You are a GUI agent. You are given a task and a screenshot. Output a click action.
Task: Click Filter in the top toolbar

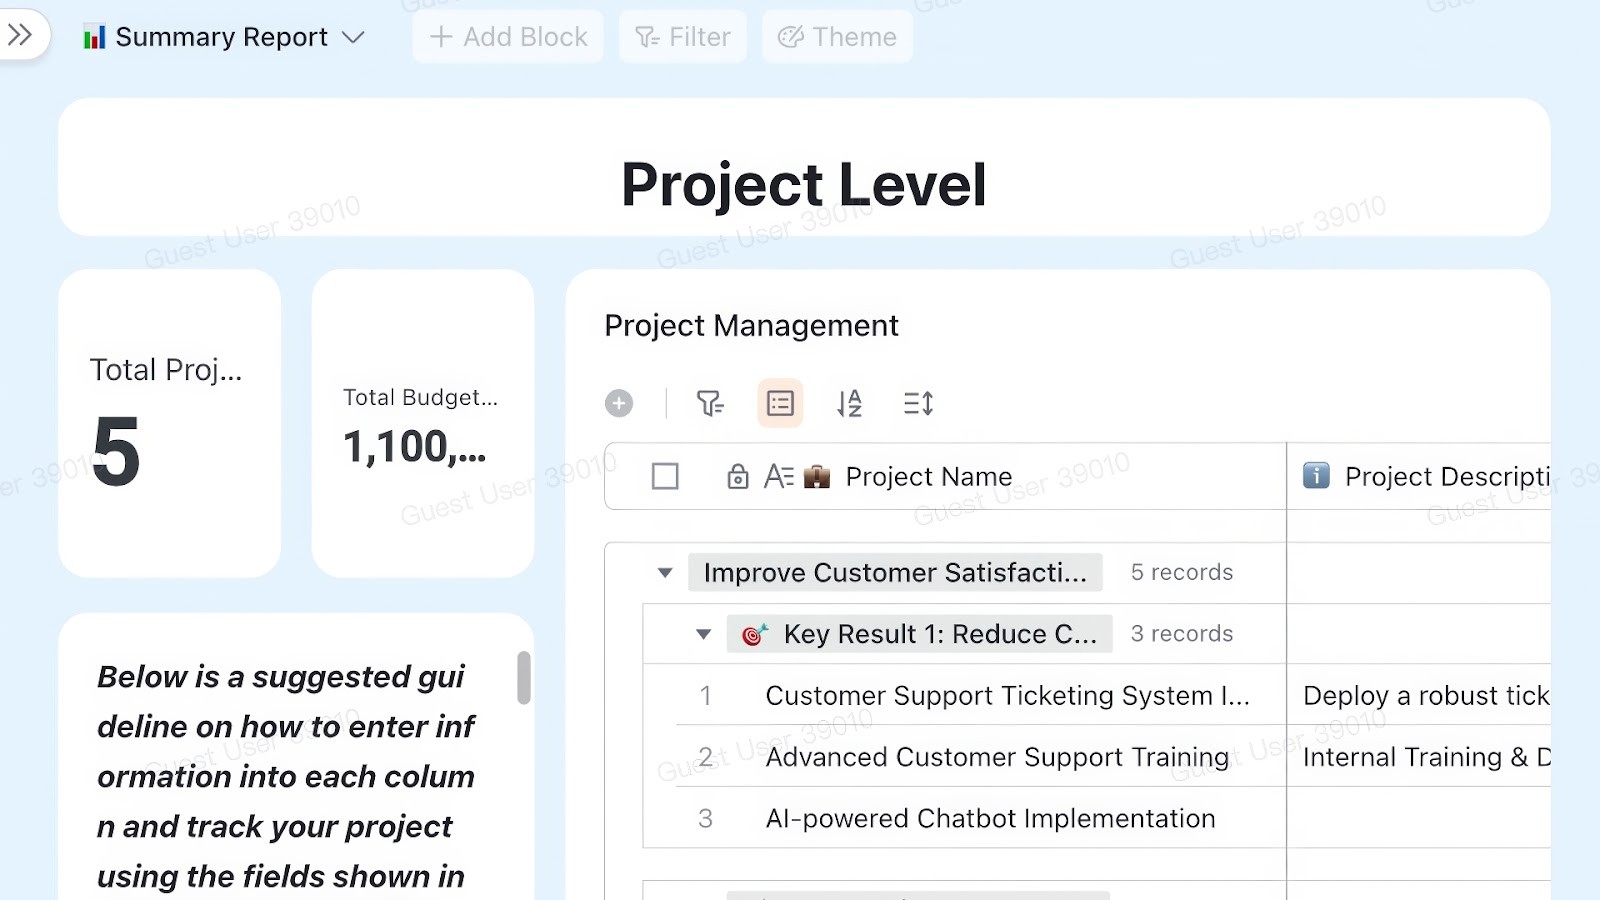(682, 36)
